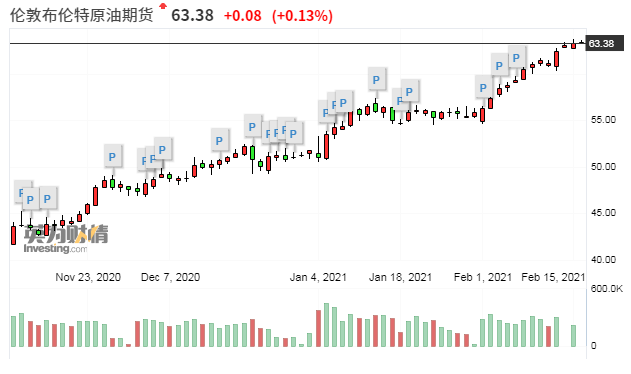Click the single P marker above the 50.00 candles between Dec 7 and Jan 4
631x374 pixels.
point(219,140)
